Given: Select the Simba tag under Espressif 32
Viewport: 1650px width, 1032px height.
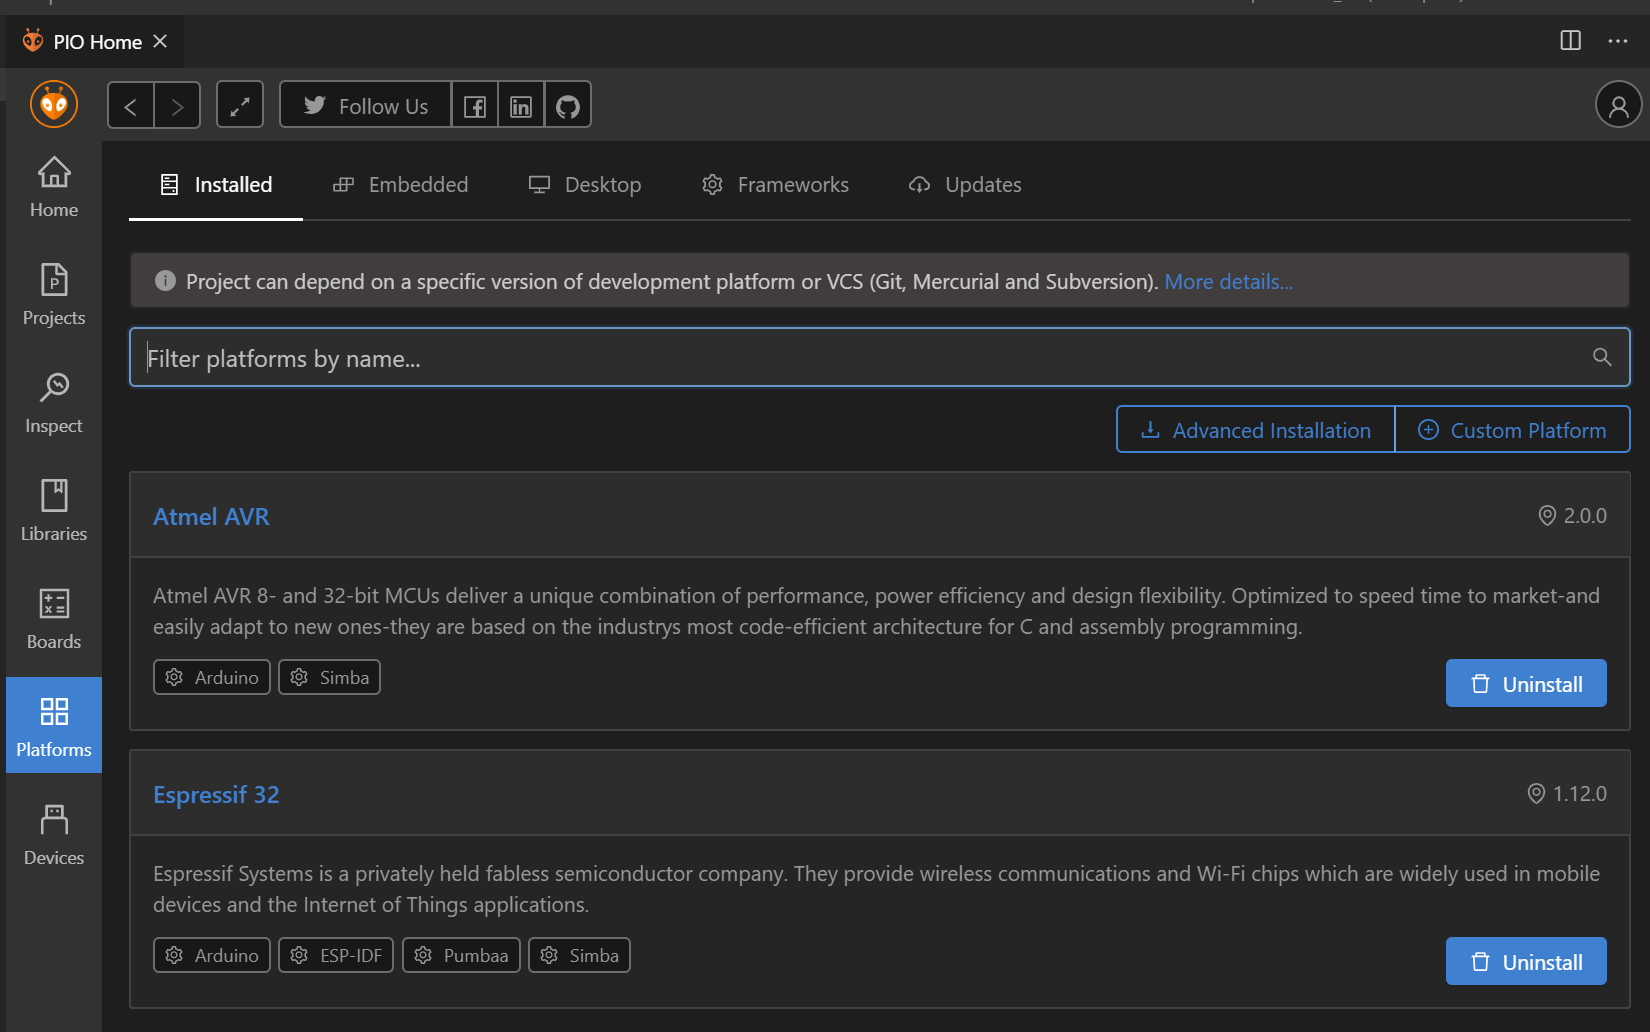Looking at the screenshot, I should [x=579, y=955].
